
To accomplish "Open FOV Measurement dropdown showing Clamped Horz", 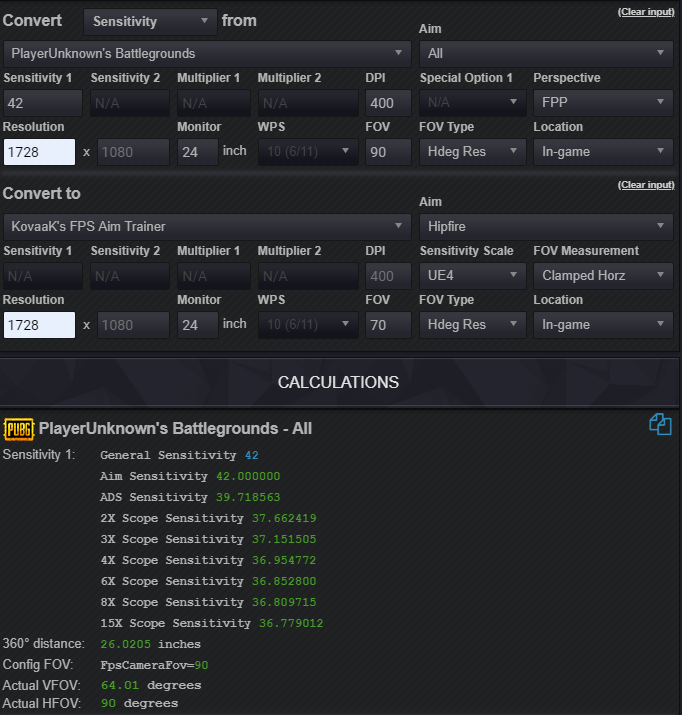I will (x=603, y=276).
